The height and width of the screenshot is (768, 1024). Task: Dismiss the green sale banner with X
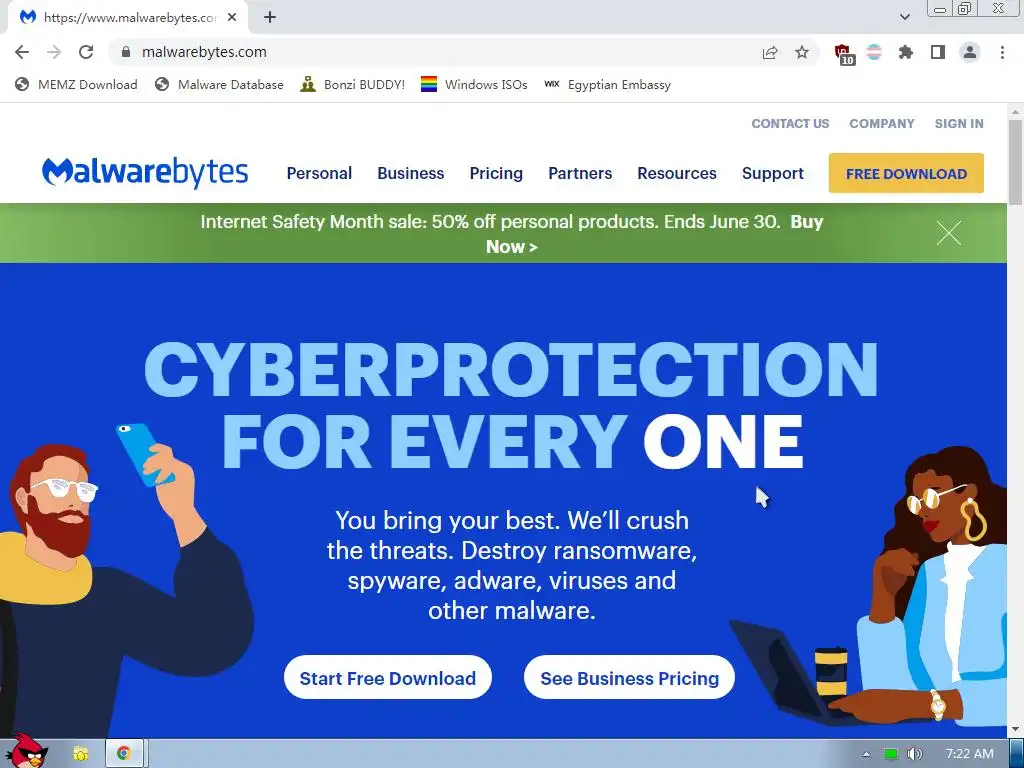pos(948,233)
